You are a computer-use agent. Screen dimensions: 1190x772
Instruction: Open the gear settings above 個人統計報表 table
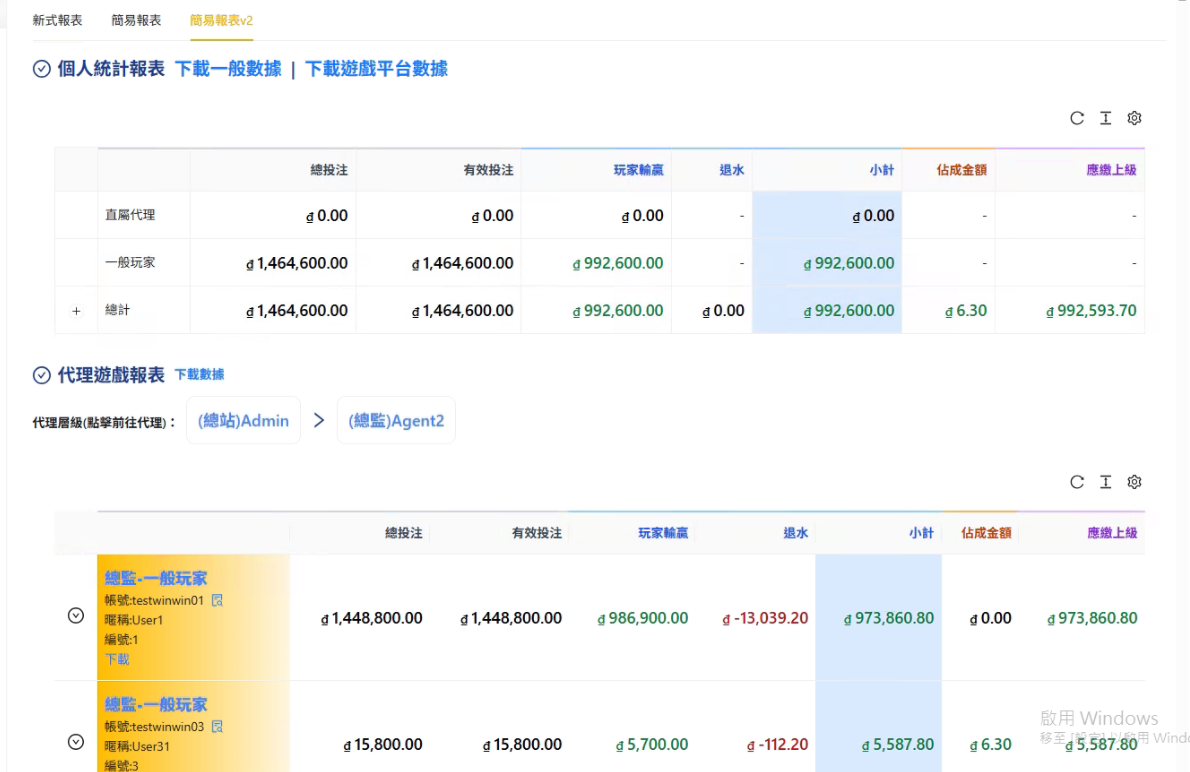[1134, 118]
